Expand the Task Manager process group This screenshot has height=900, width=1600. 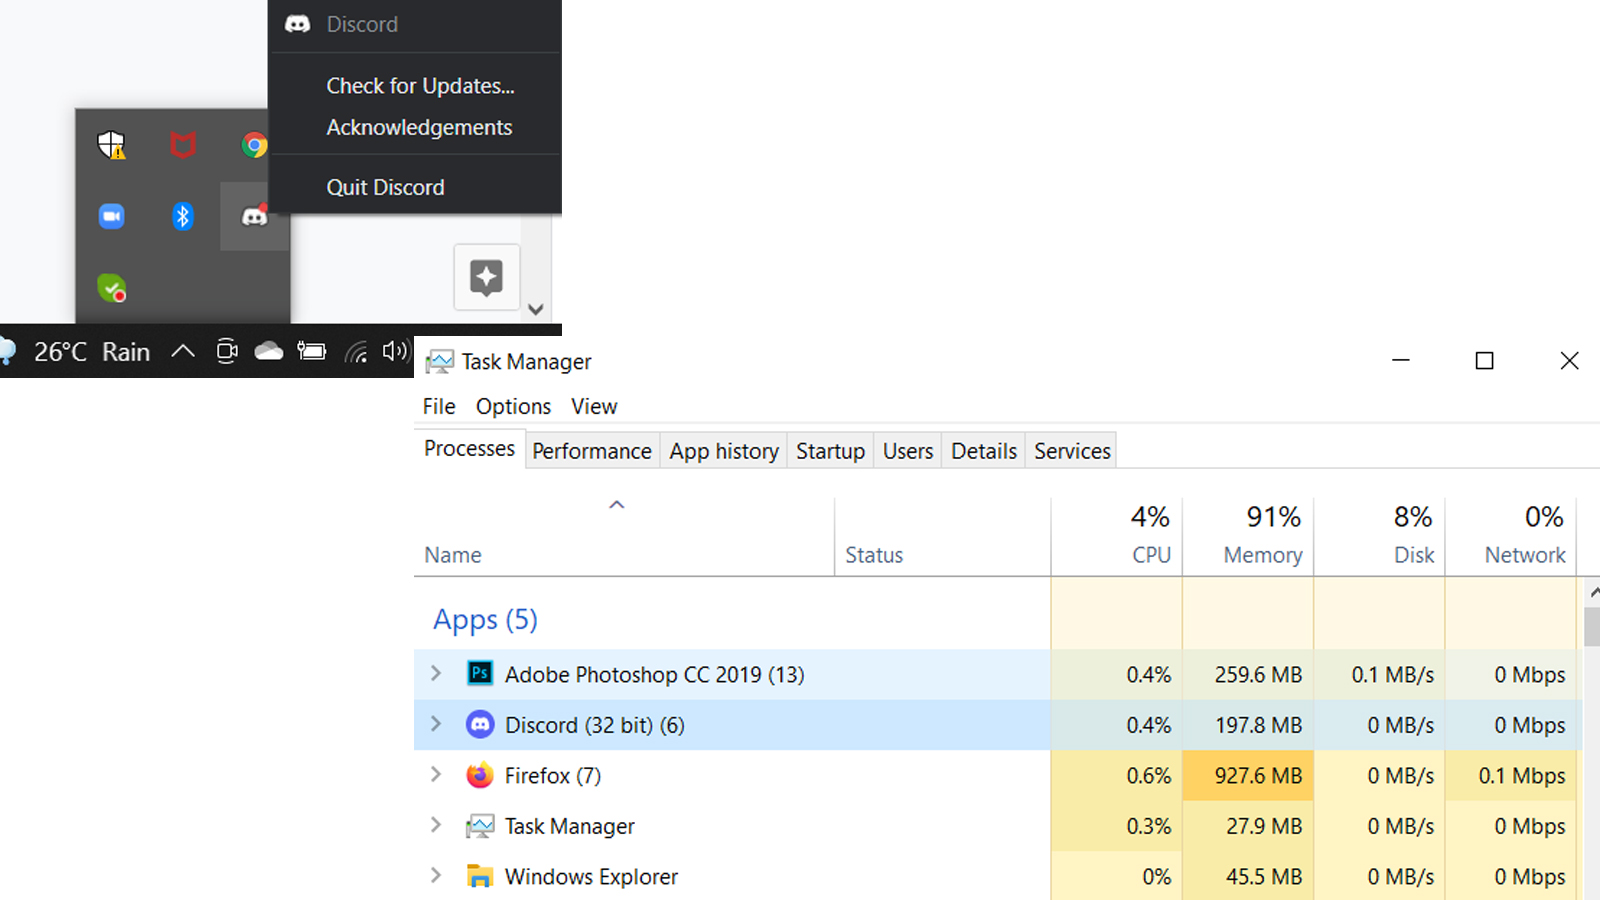coord(436,825)
